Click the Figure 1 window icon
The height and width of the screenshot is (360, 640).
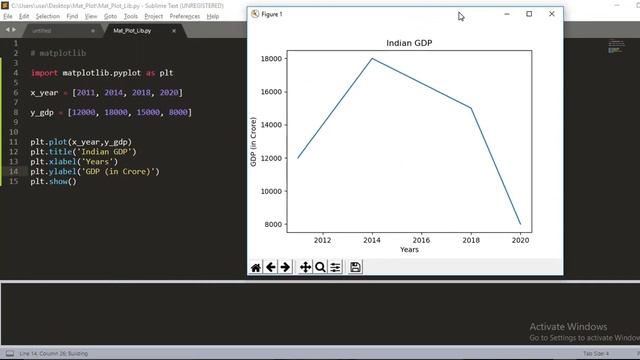[x=255, y=14]
